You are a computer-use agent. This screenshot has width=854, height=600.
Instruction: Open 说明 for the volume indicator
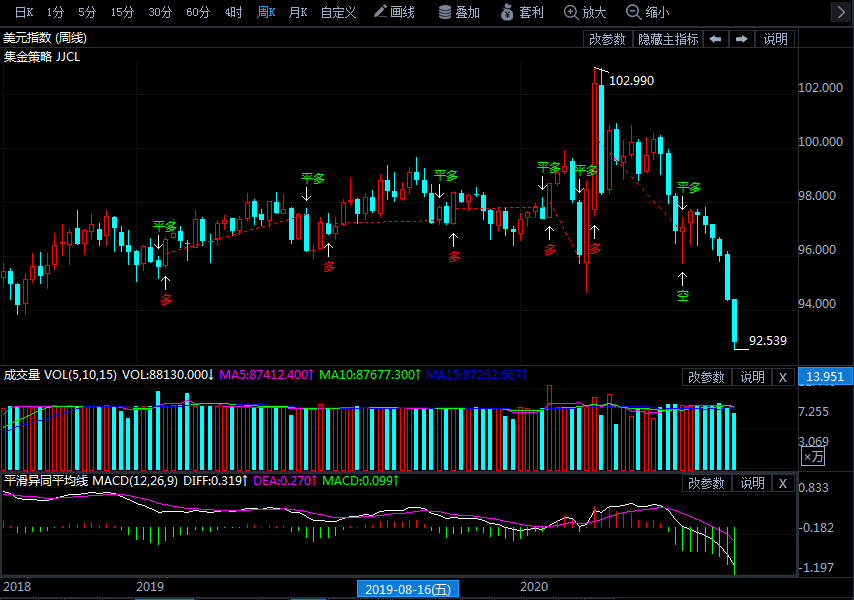752,377
